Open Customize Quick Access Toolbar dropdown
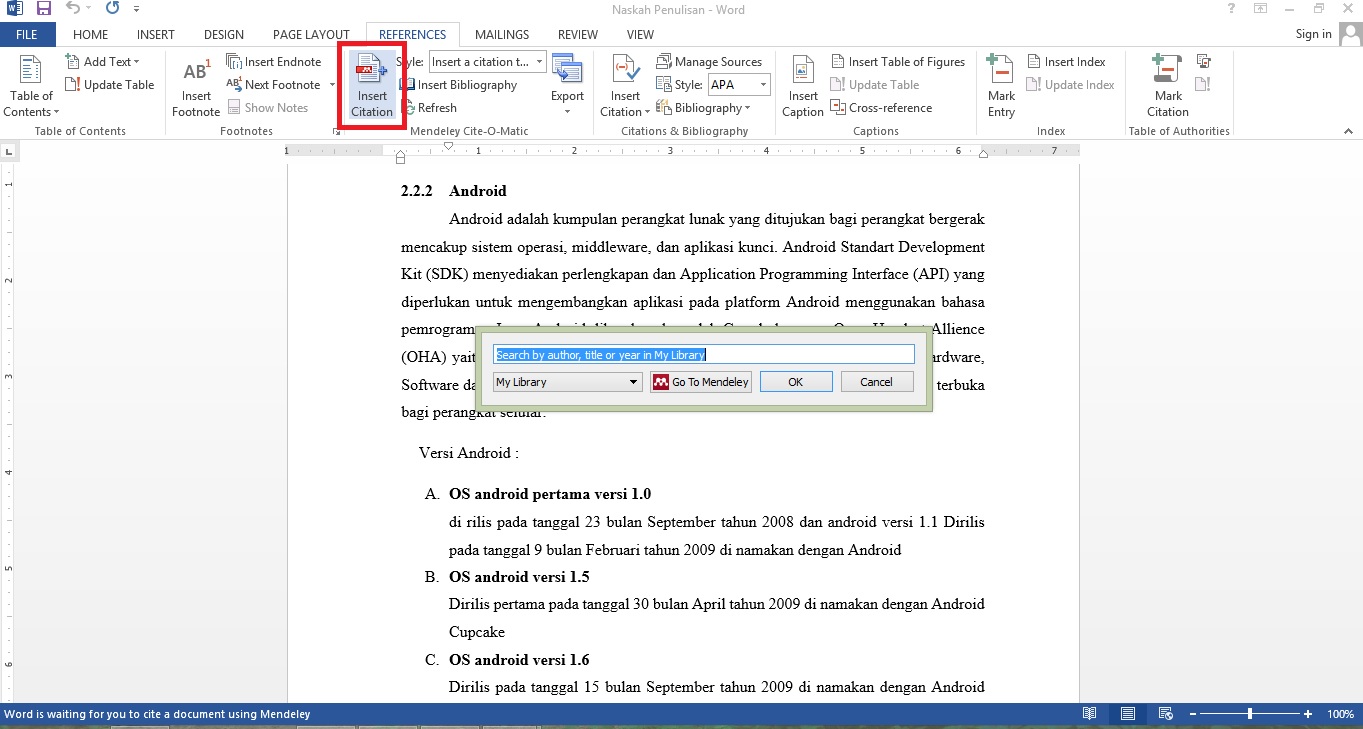The height and width of the screenshot is (729, 1363). pos(136,8)
